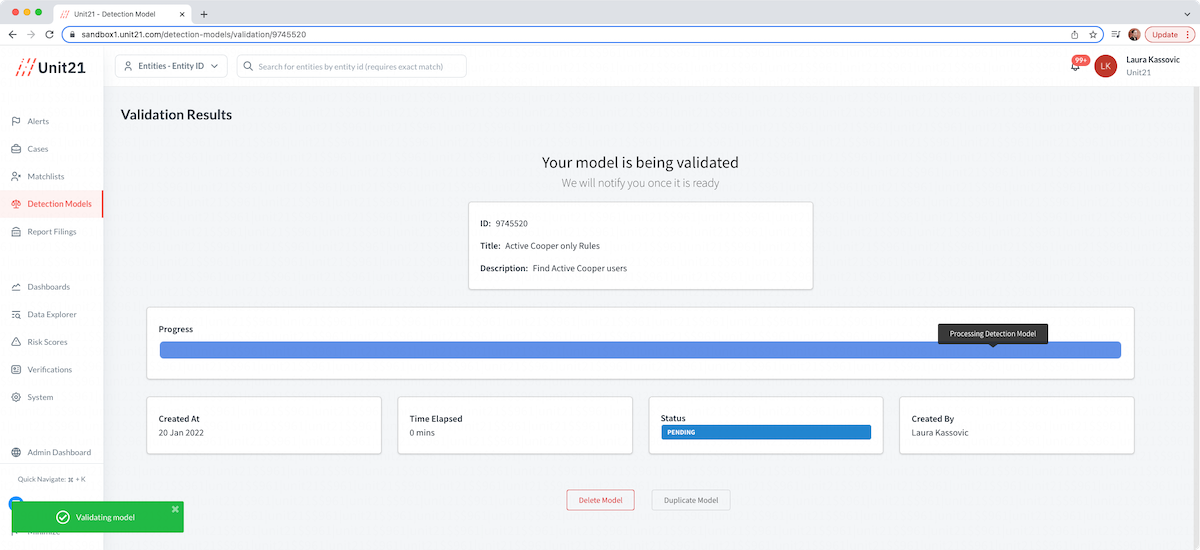Click the entity search input field
1200x550 pixels.
[352, 66]
